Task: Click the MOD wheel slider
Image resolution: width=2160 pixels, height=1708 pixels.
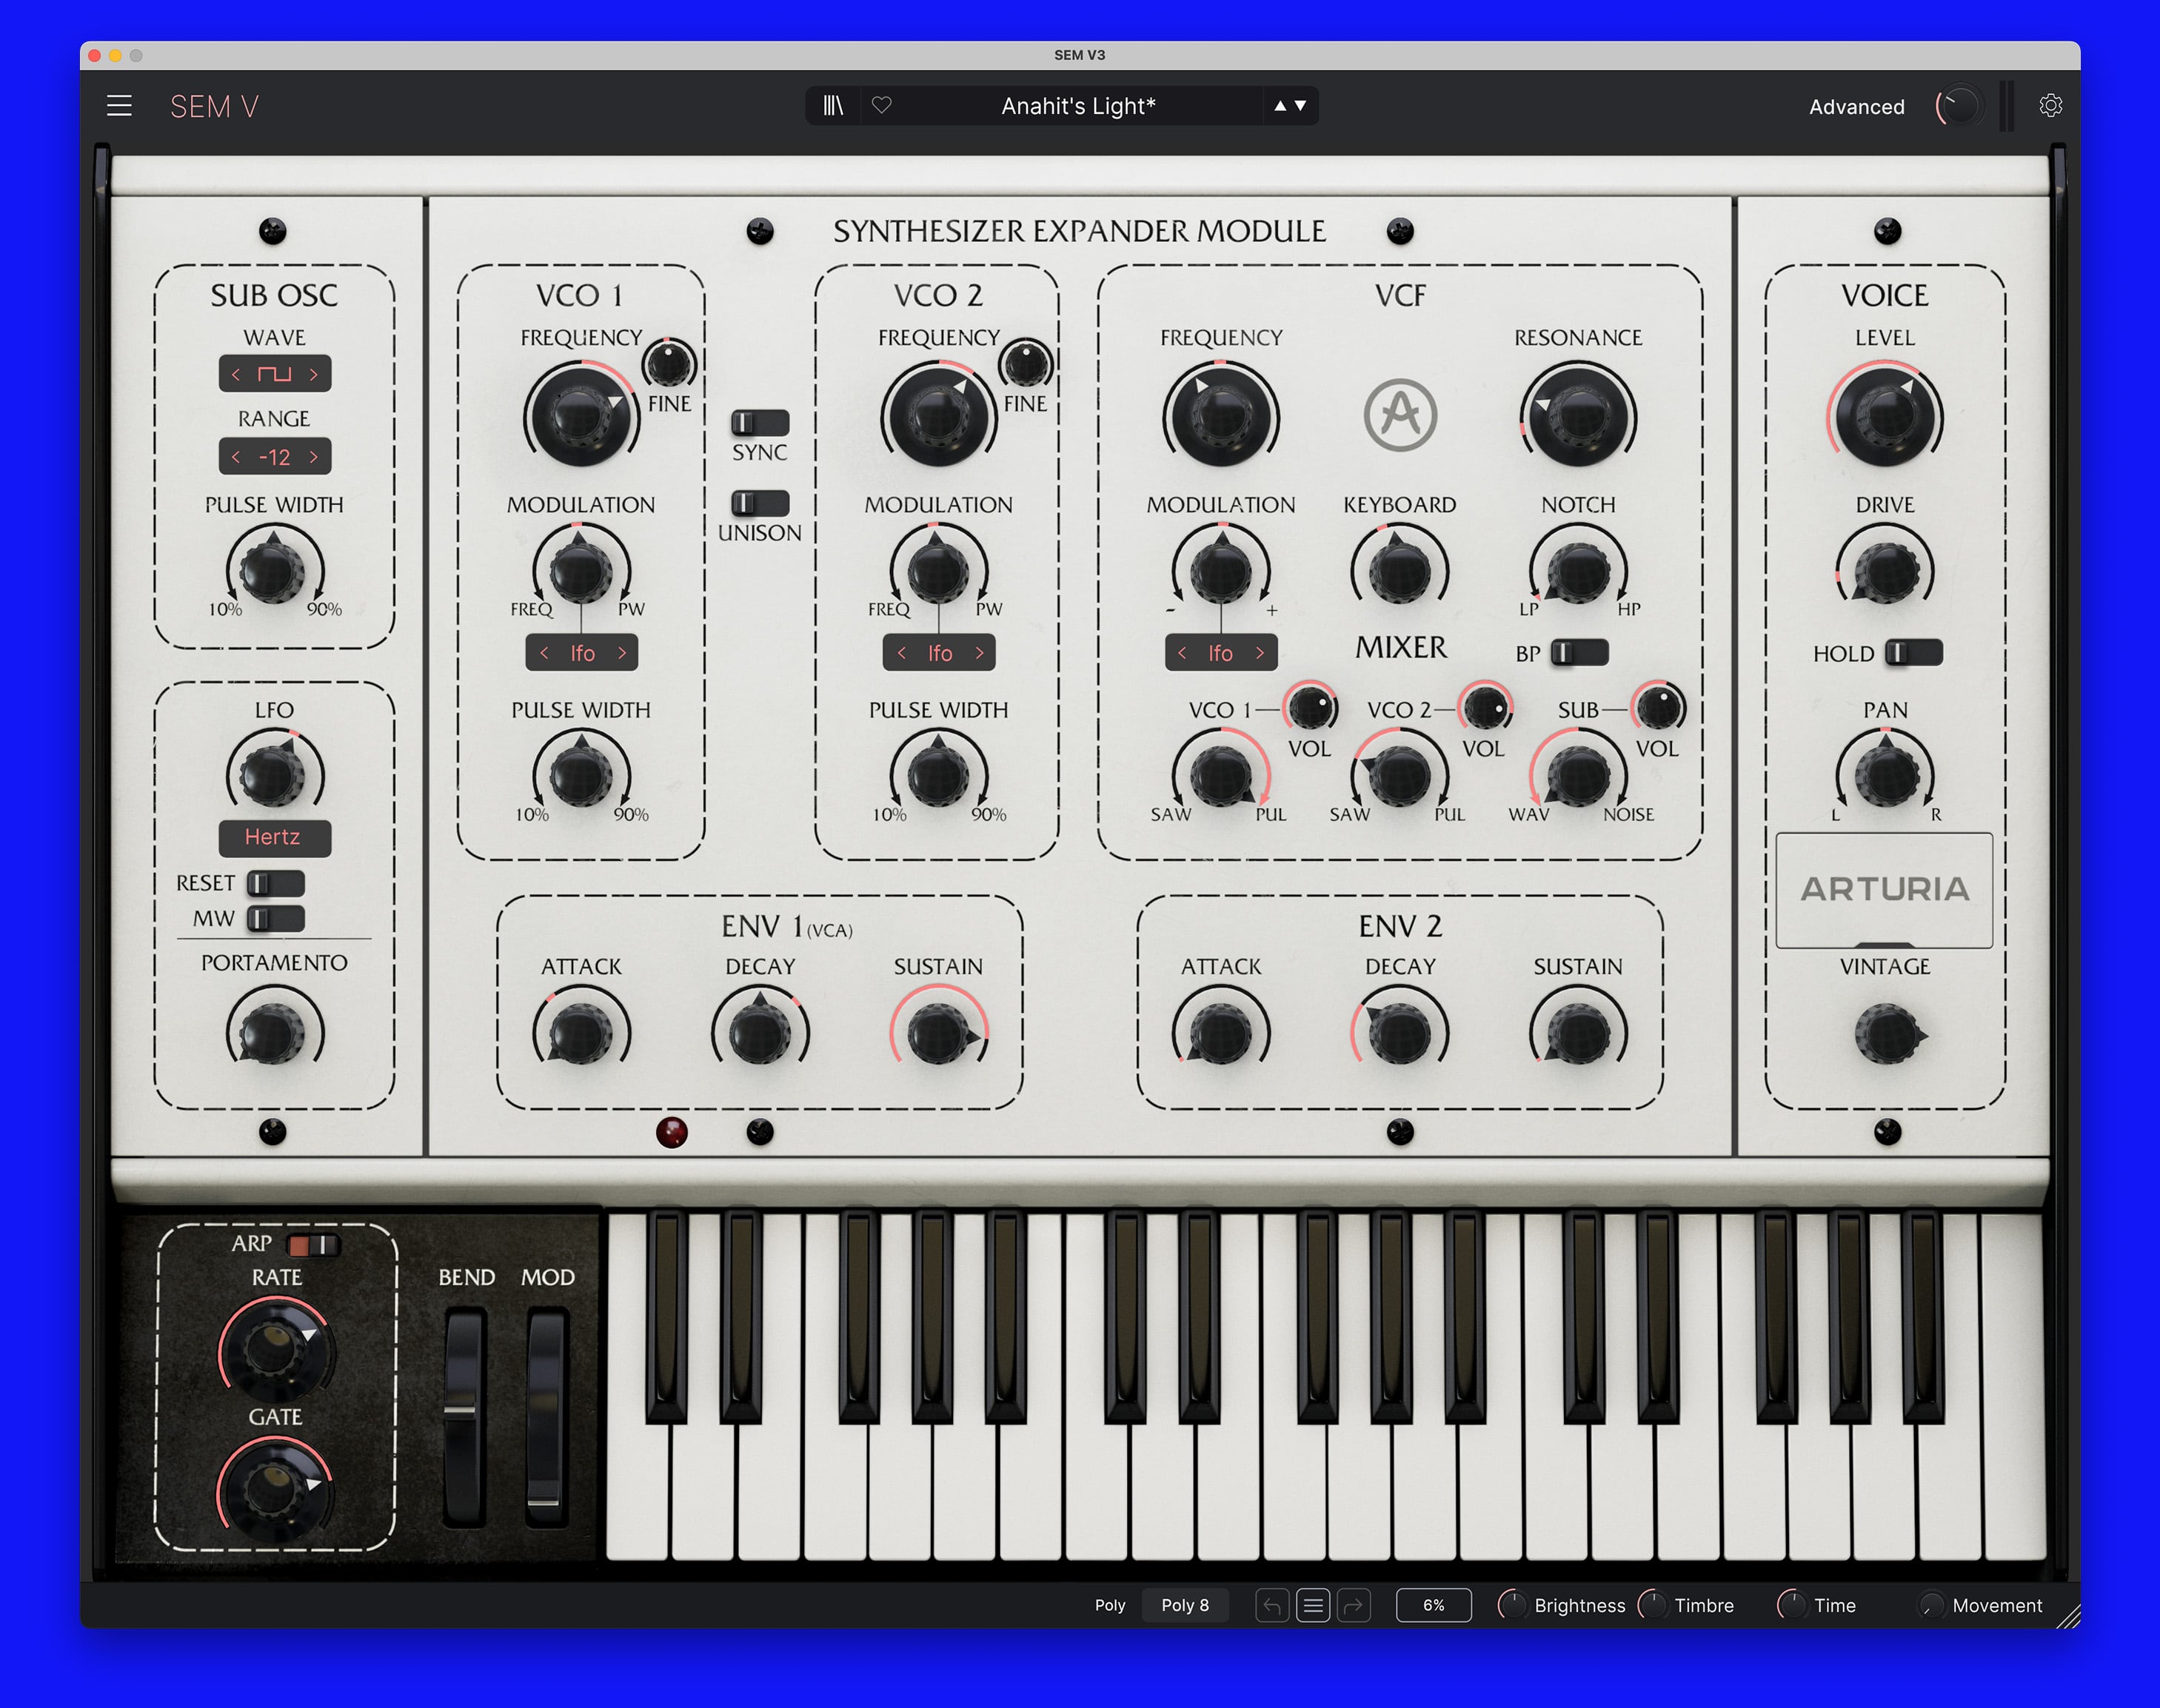Action: (545, 1418)
